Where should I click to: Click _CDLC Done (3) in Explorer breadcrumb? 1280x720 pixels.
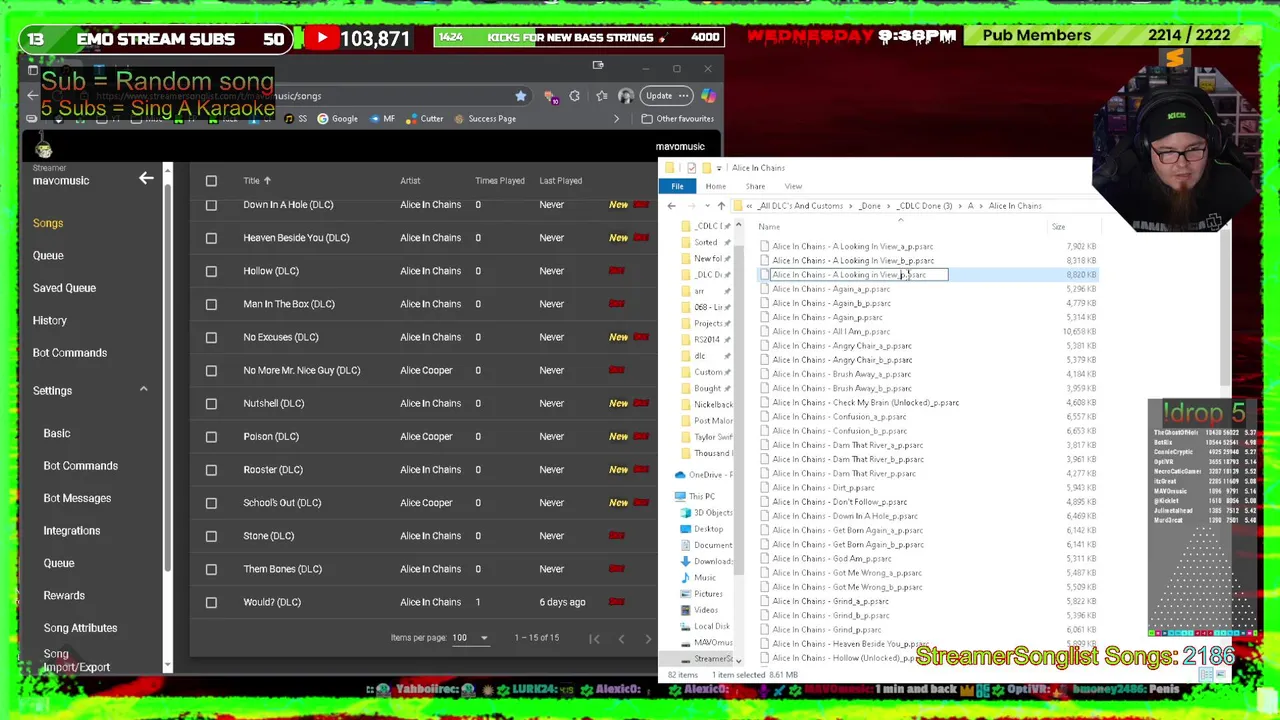click(924, 206)
